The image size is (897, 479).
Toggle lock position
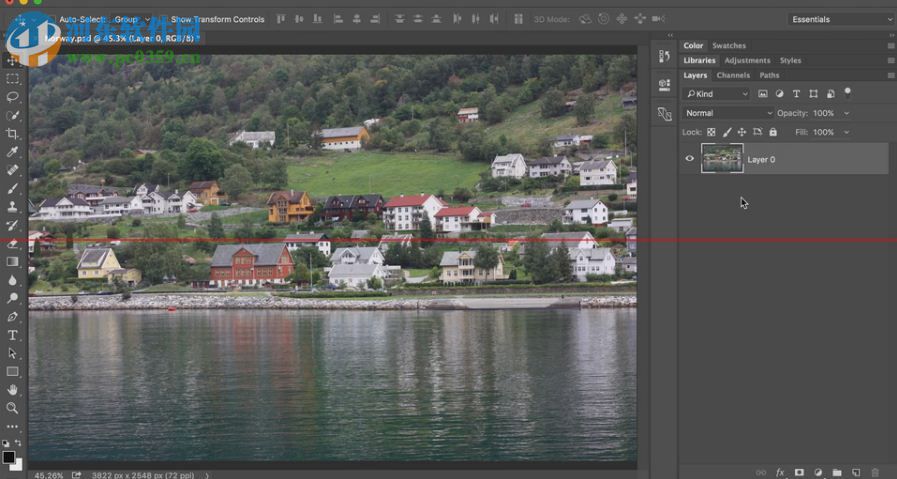pos(742,132)
